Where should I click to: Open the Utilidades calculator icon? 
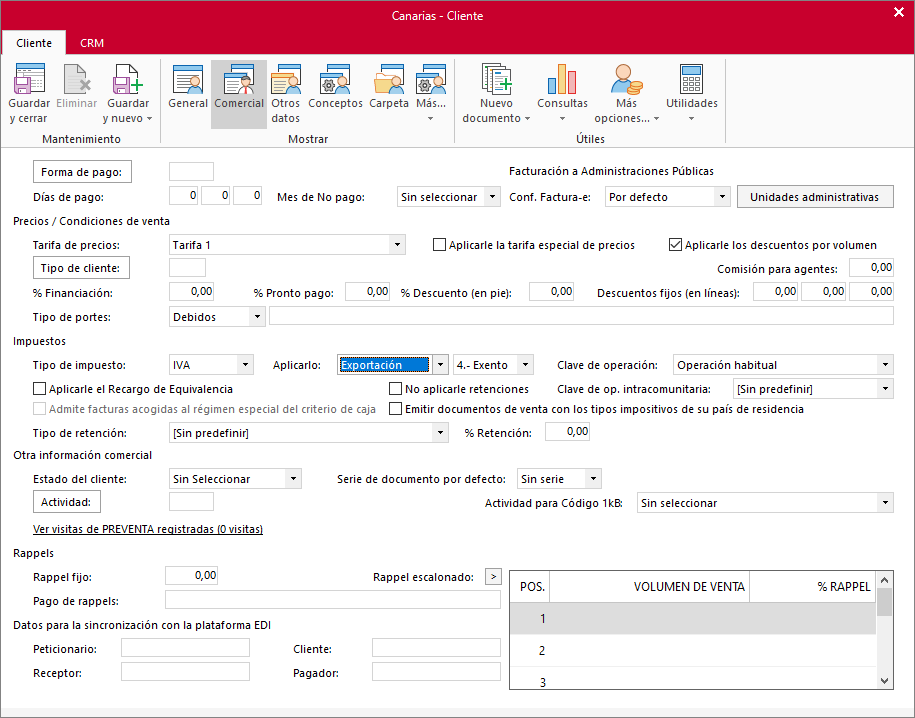point(692,79)
